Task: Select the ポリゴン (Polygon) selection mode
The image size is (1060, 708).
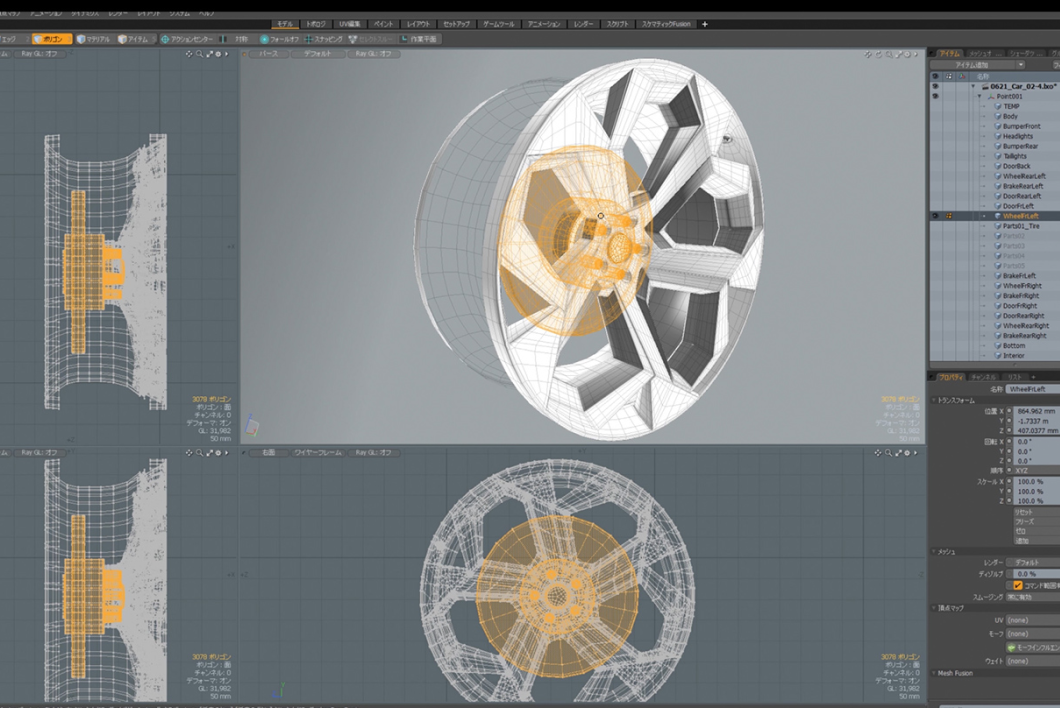Action: tap(51, 39)
